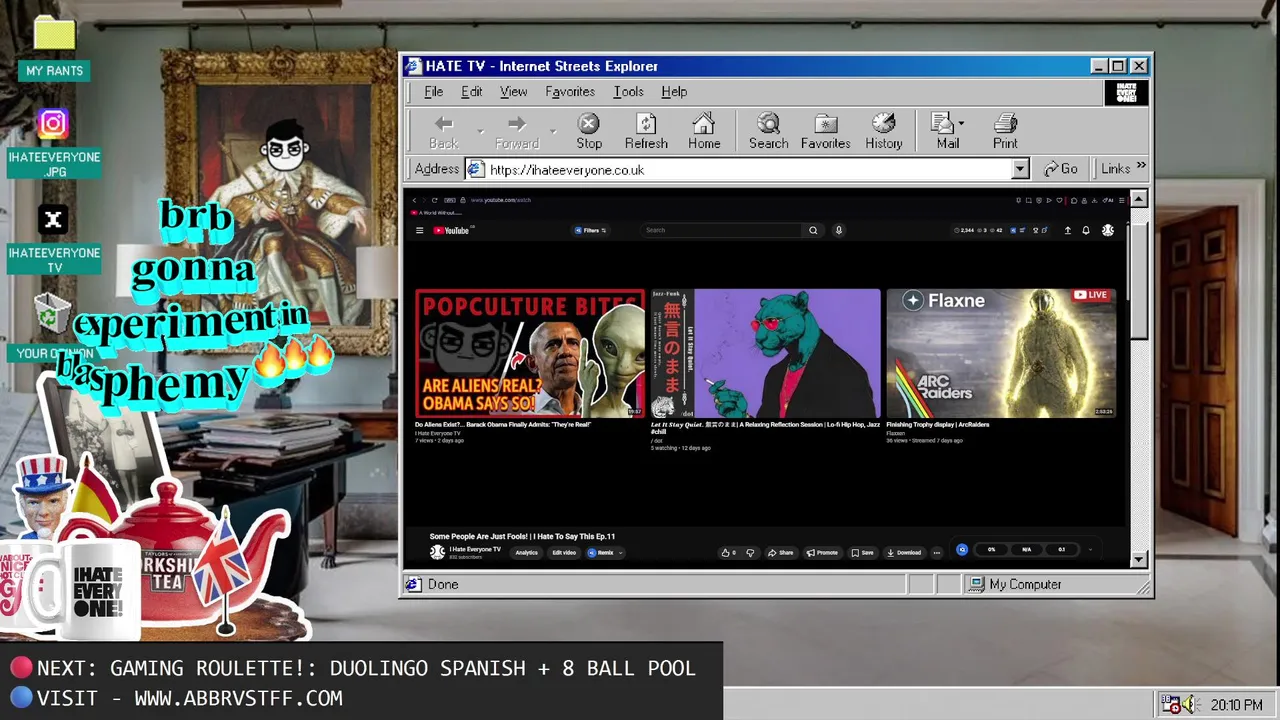This screenshot has width=1280, height=720.
Task: Open the Analytics button under video
Action: [526, 552]
